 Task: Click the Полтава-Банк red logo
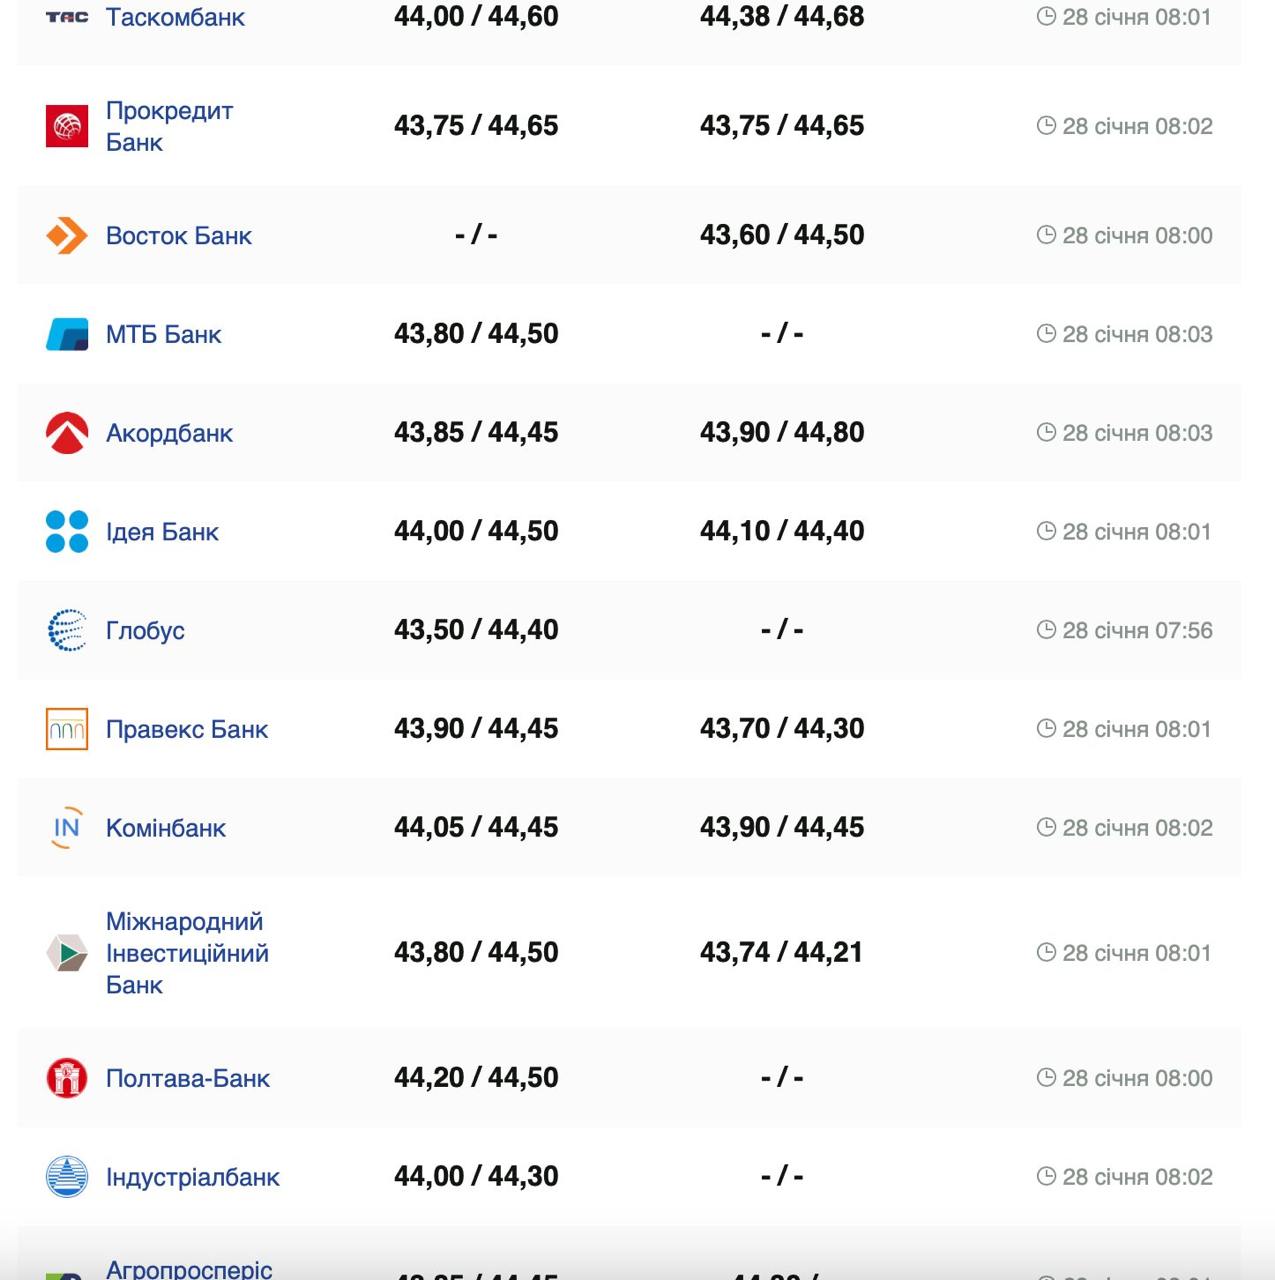point(67,1078)
